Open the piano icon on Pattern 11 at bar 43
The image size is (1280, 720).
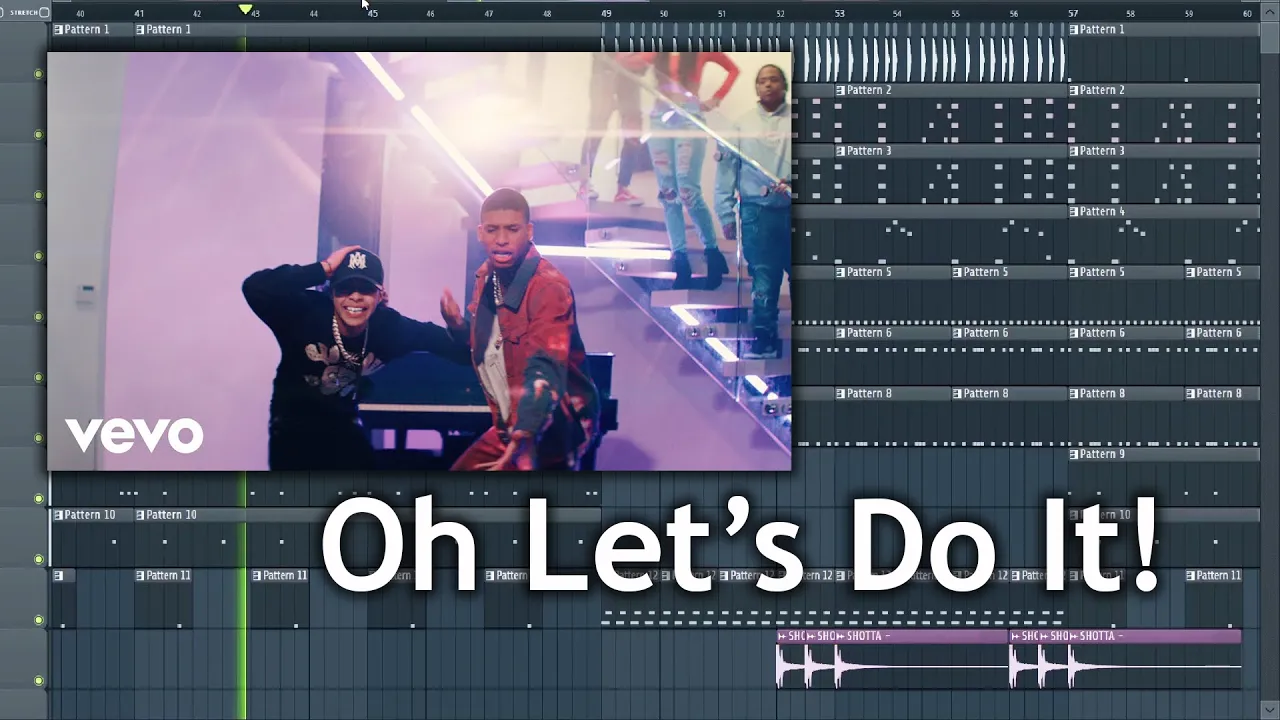[x=257, y=576]
